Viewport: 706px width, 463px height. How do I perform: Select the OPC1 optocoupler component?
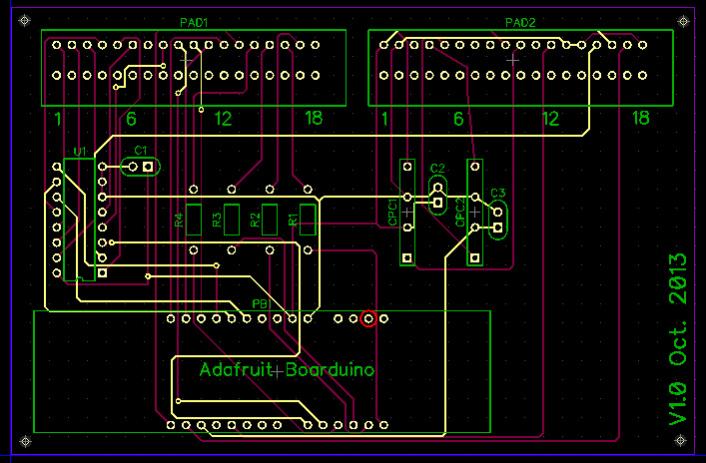tap(407, 211)
